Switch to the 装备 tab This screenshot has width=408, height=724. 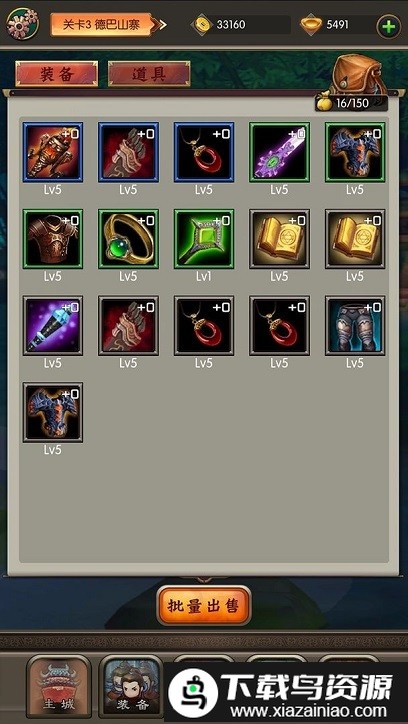[x=56, y=74]
